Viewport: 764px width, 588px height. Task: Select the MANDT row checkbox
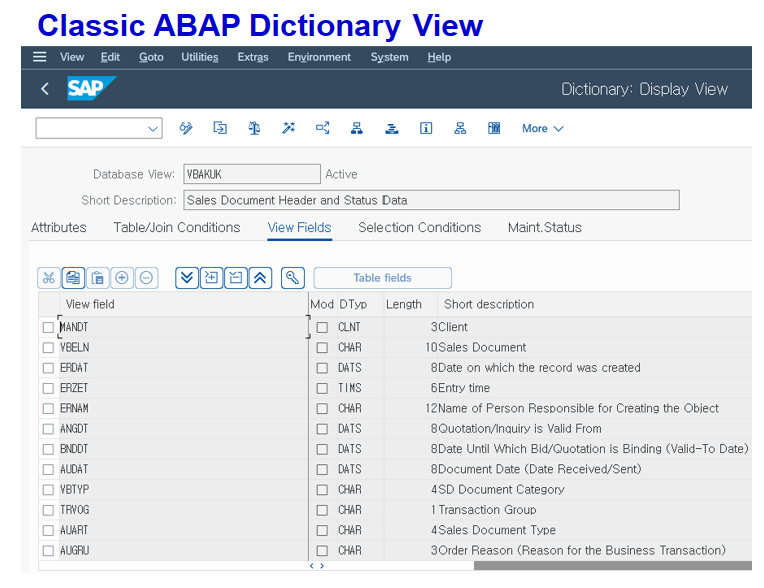coord(48,327)
